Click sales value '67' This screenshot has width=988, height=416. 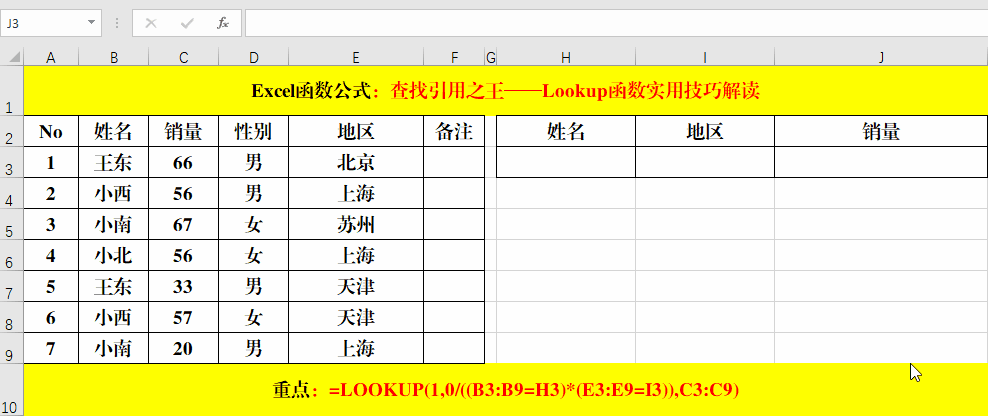click(183, 224)
